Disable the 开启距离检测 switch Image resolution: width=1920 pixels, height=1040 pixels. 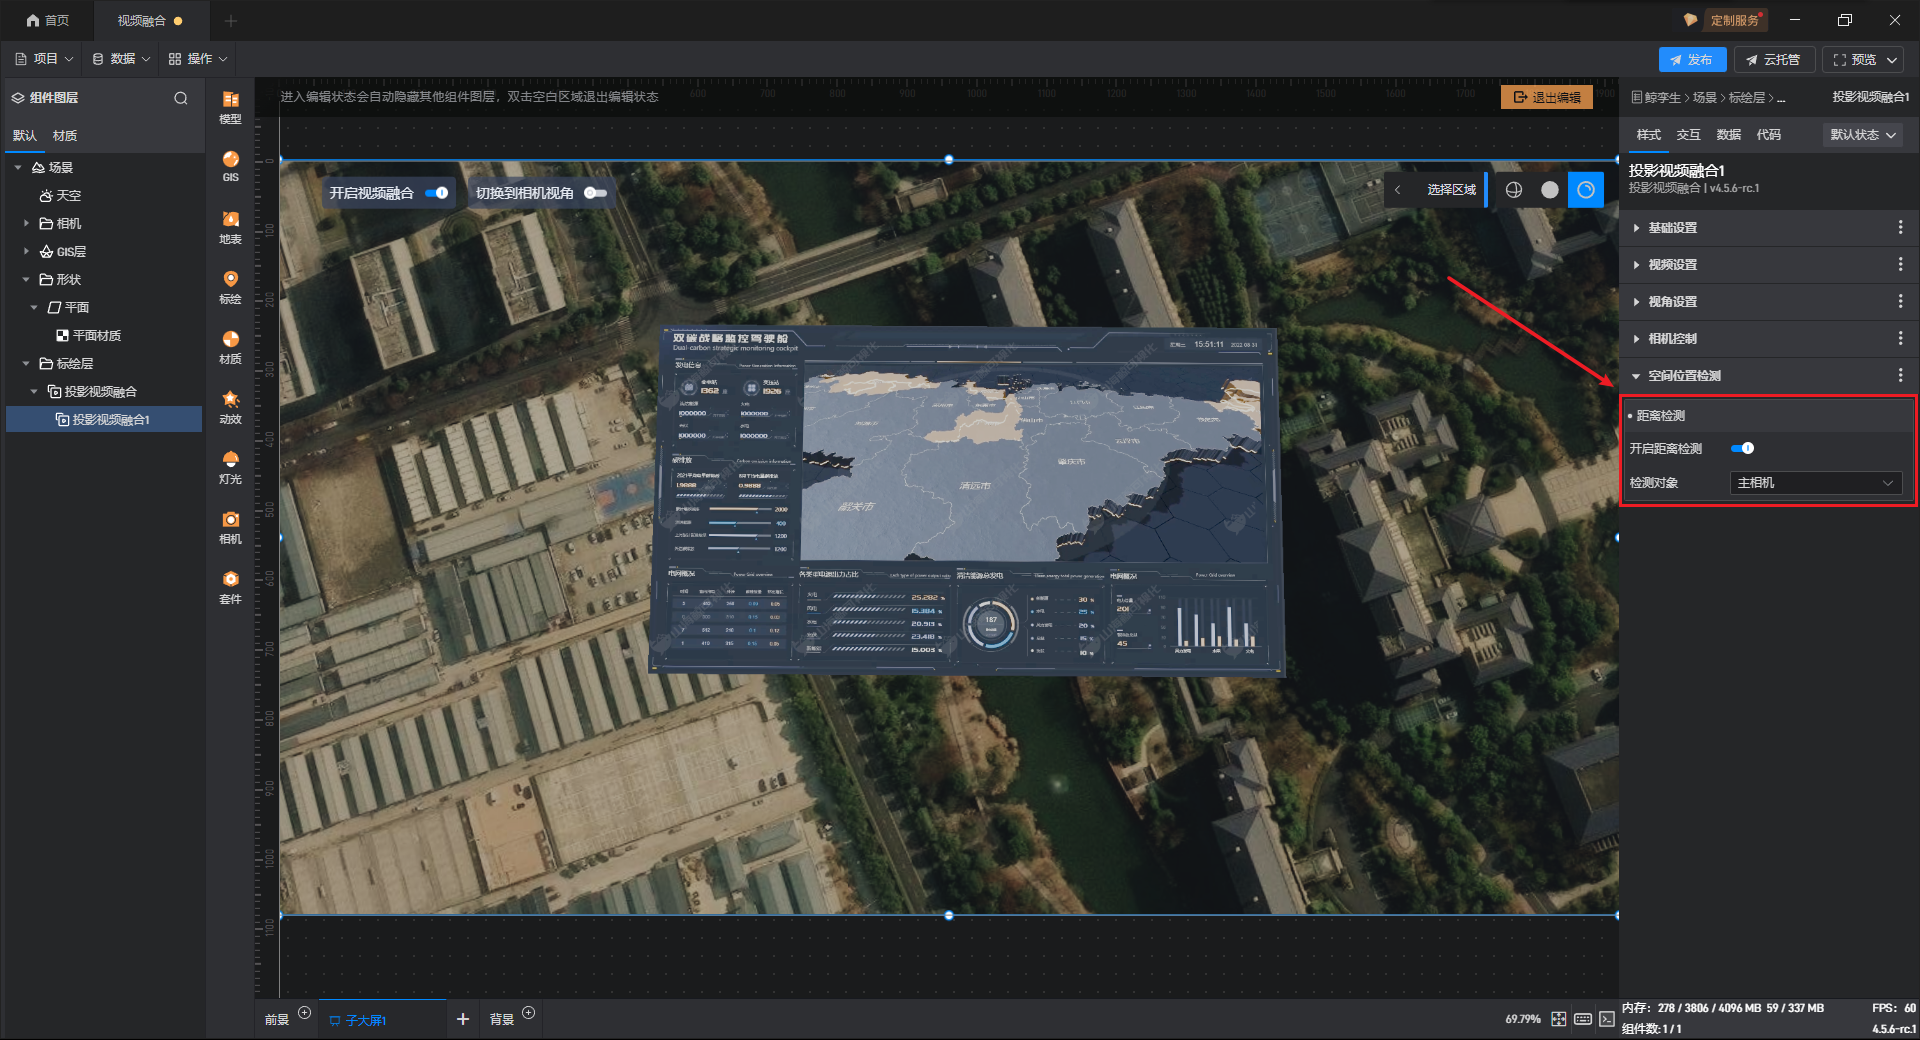(1742, 449)
